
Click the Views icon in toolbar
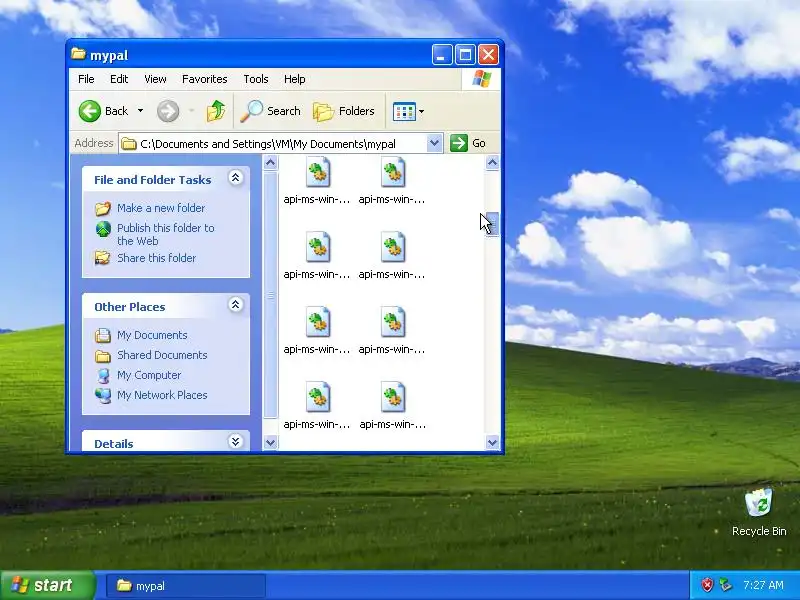pyautogui.click(x=404, y=111)
